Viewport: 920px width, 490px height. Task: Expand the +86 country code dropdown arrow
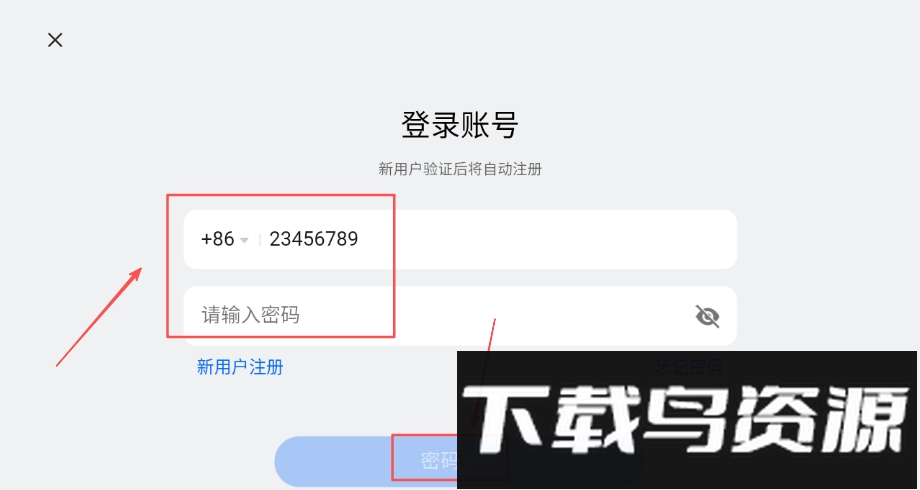[x=245, y=240]
